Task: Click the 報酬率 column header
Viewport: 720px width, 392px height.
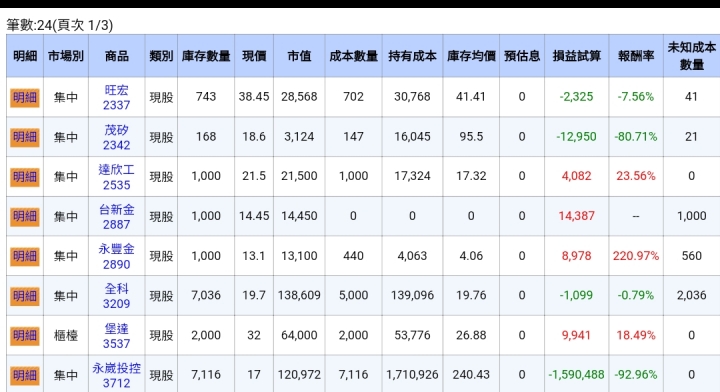Action: click(x=636, y=56)
